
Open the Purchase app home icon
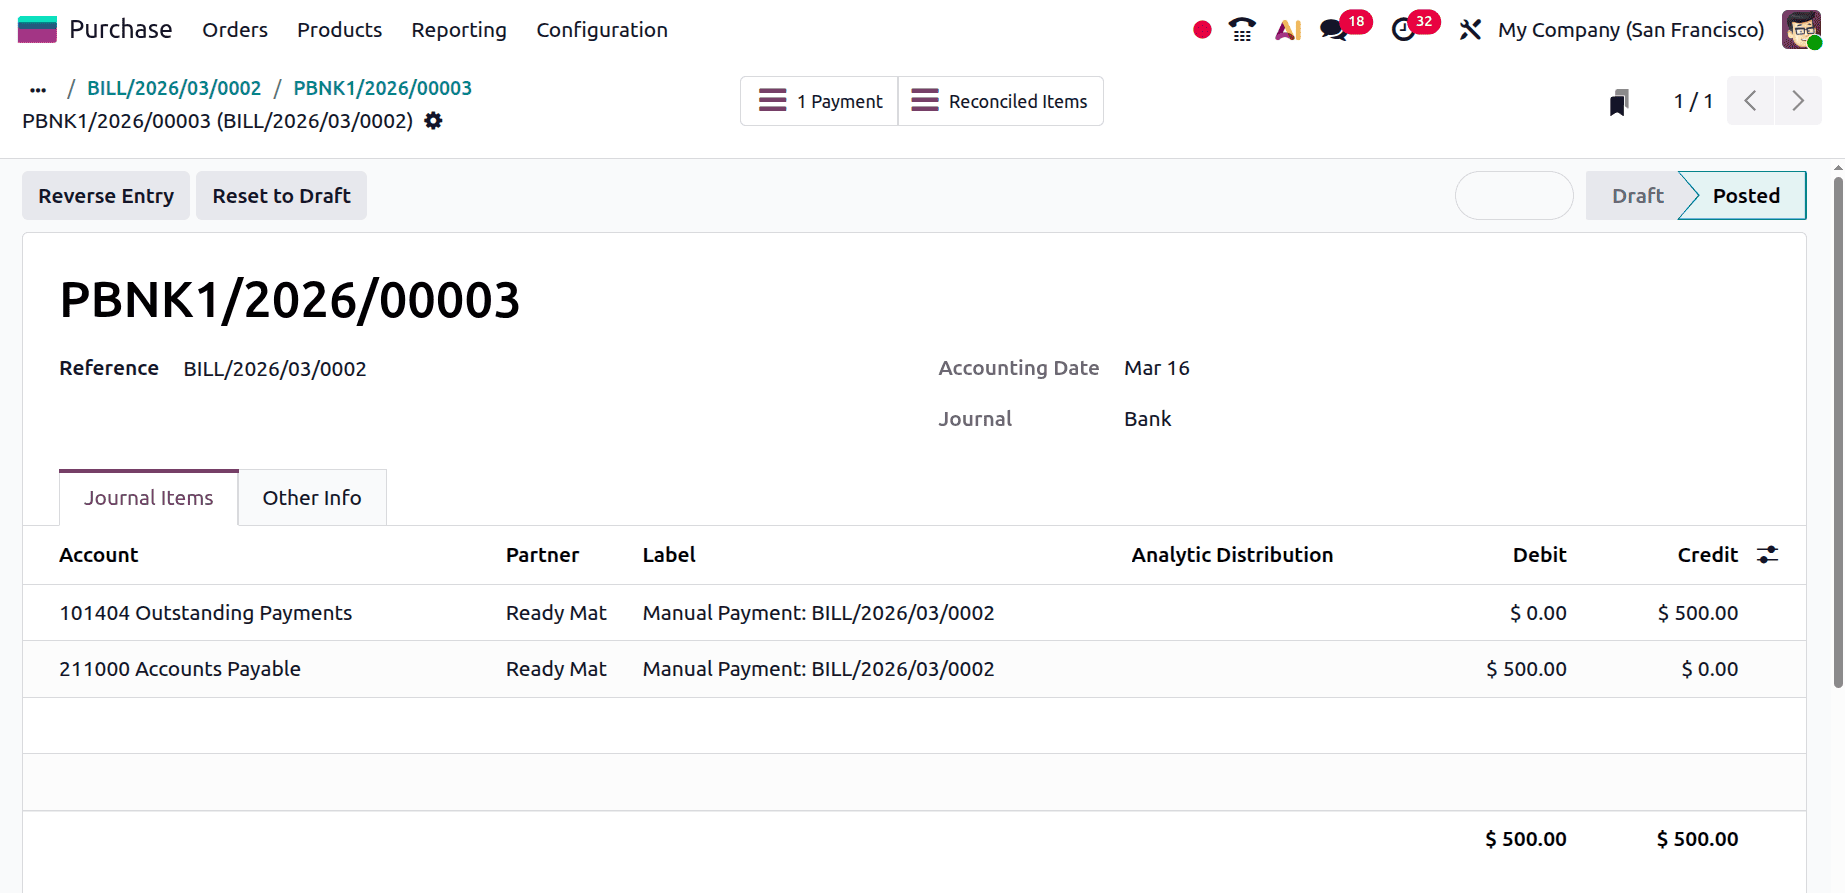coord(37,30)
